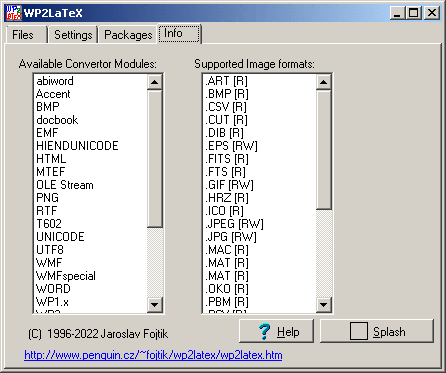Image resolution: width=446 pixels, height=373 pixels.
Task: Select the docbook module
Action: tap(91, 120)
